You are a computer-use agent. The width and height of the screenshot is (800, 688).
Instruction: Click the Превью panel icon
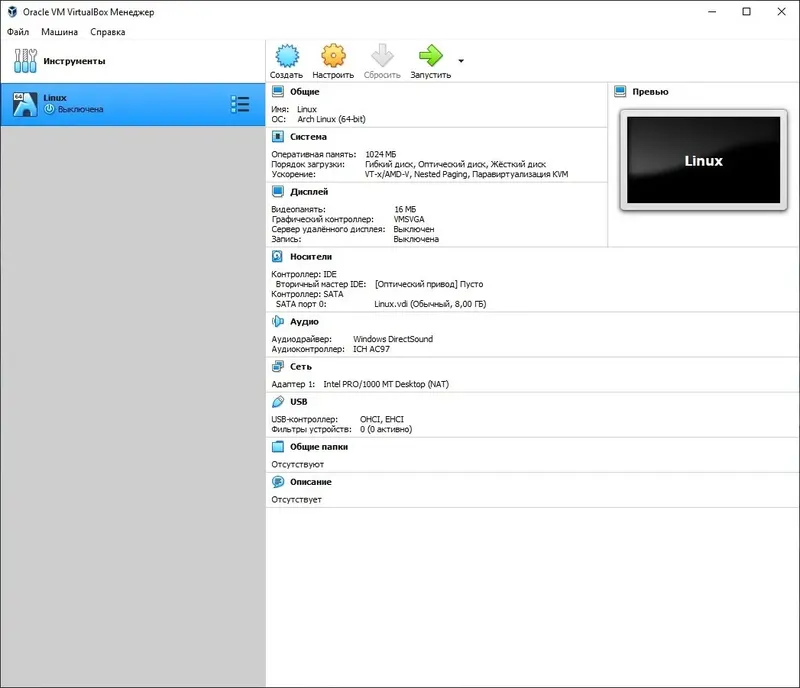tap(620, 91)
